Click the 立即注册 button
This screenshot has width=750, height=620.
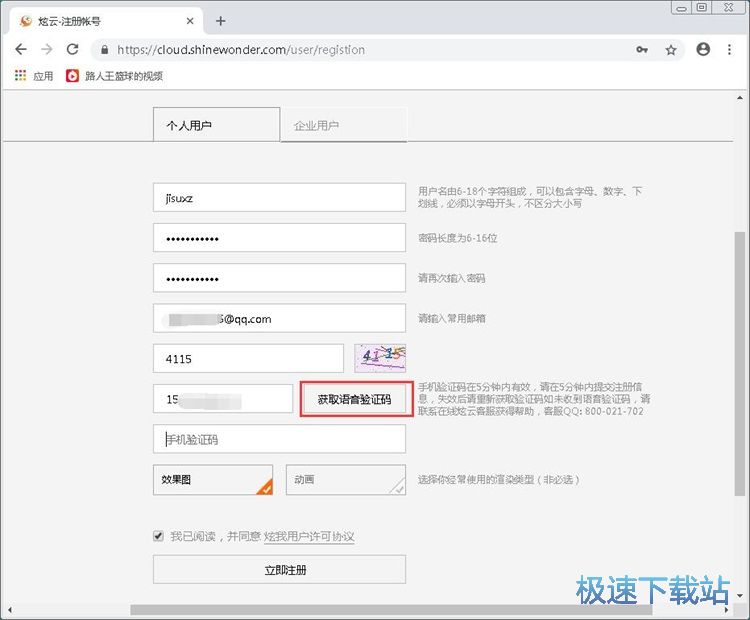(x=279, y=569)
